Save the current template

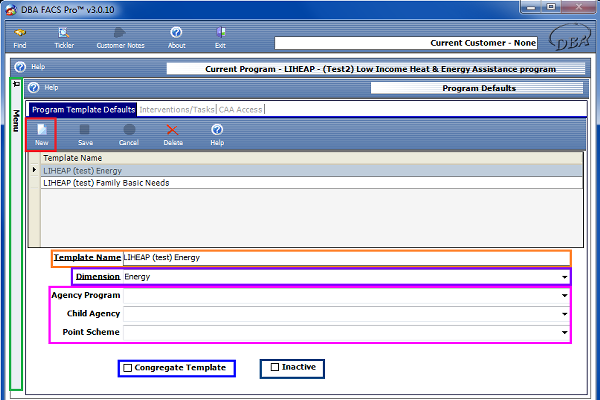85,135
